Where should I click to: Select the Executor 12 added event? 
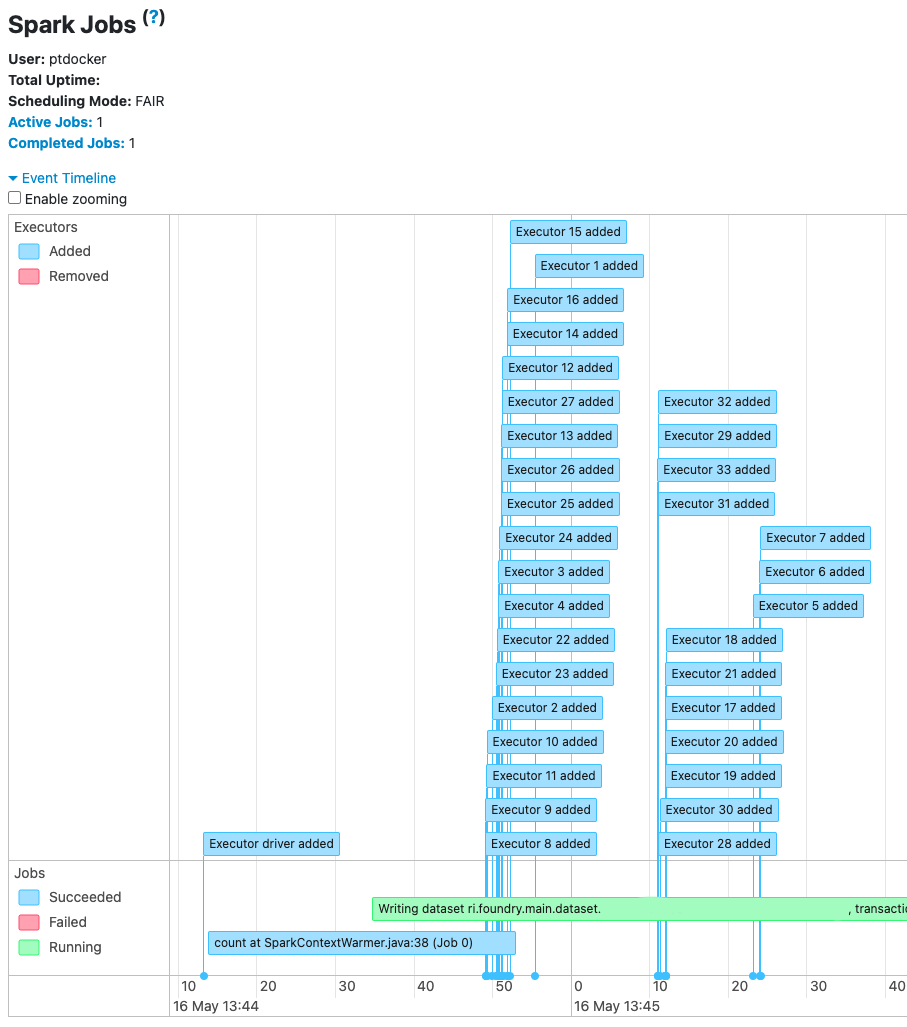coord(561,368)
